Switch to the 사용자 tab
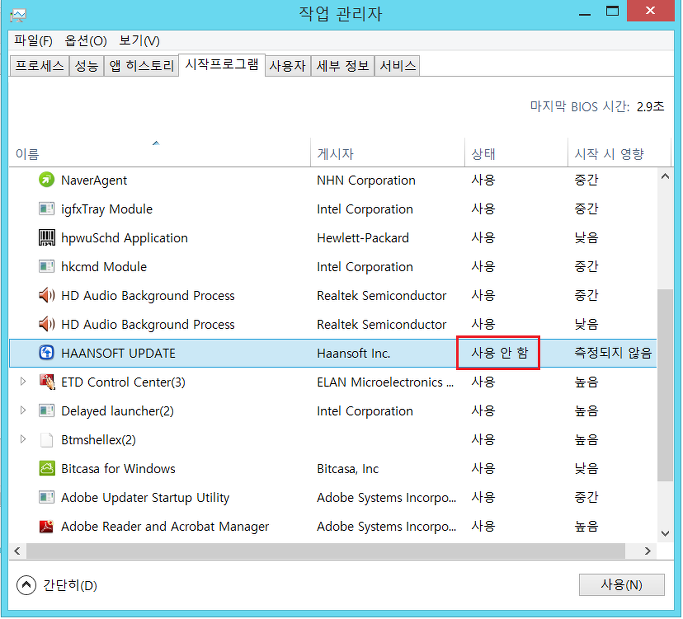 287,66
